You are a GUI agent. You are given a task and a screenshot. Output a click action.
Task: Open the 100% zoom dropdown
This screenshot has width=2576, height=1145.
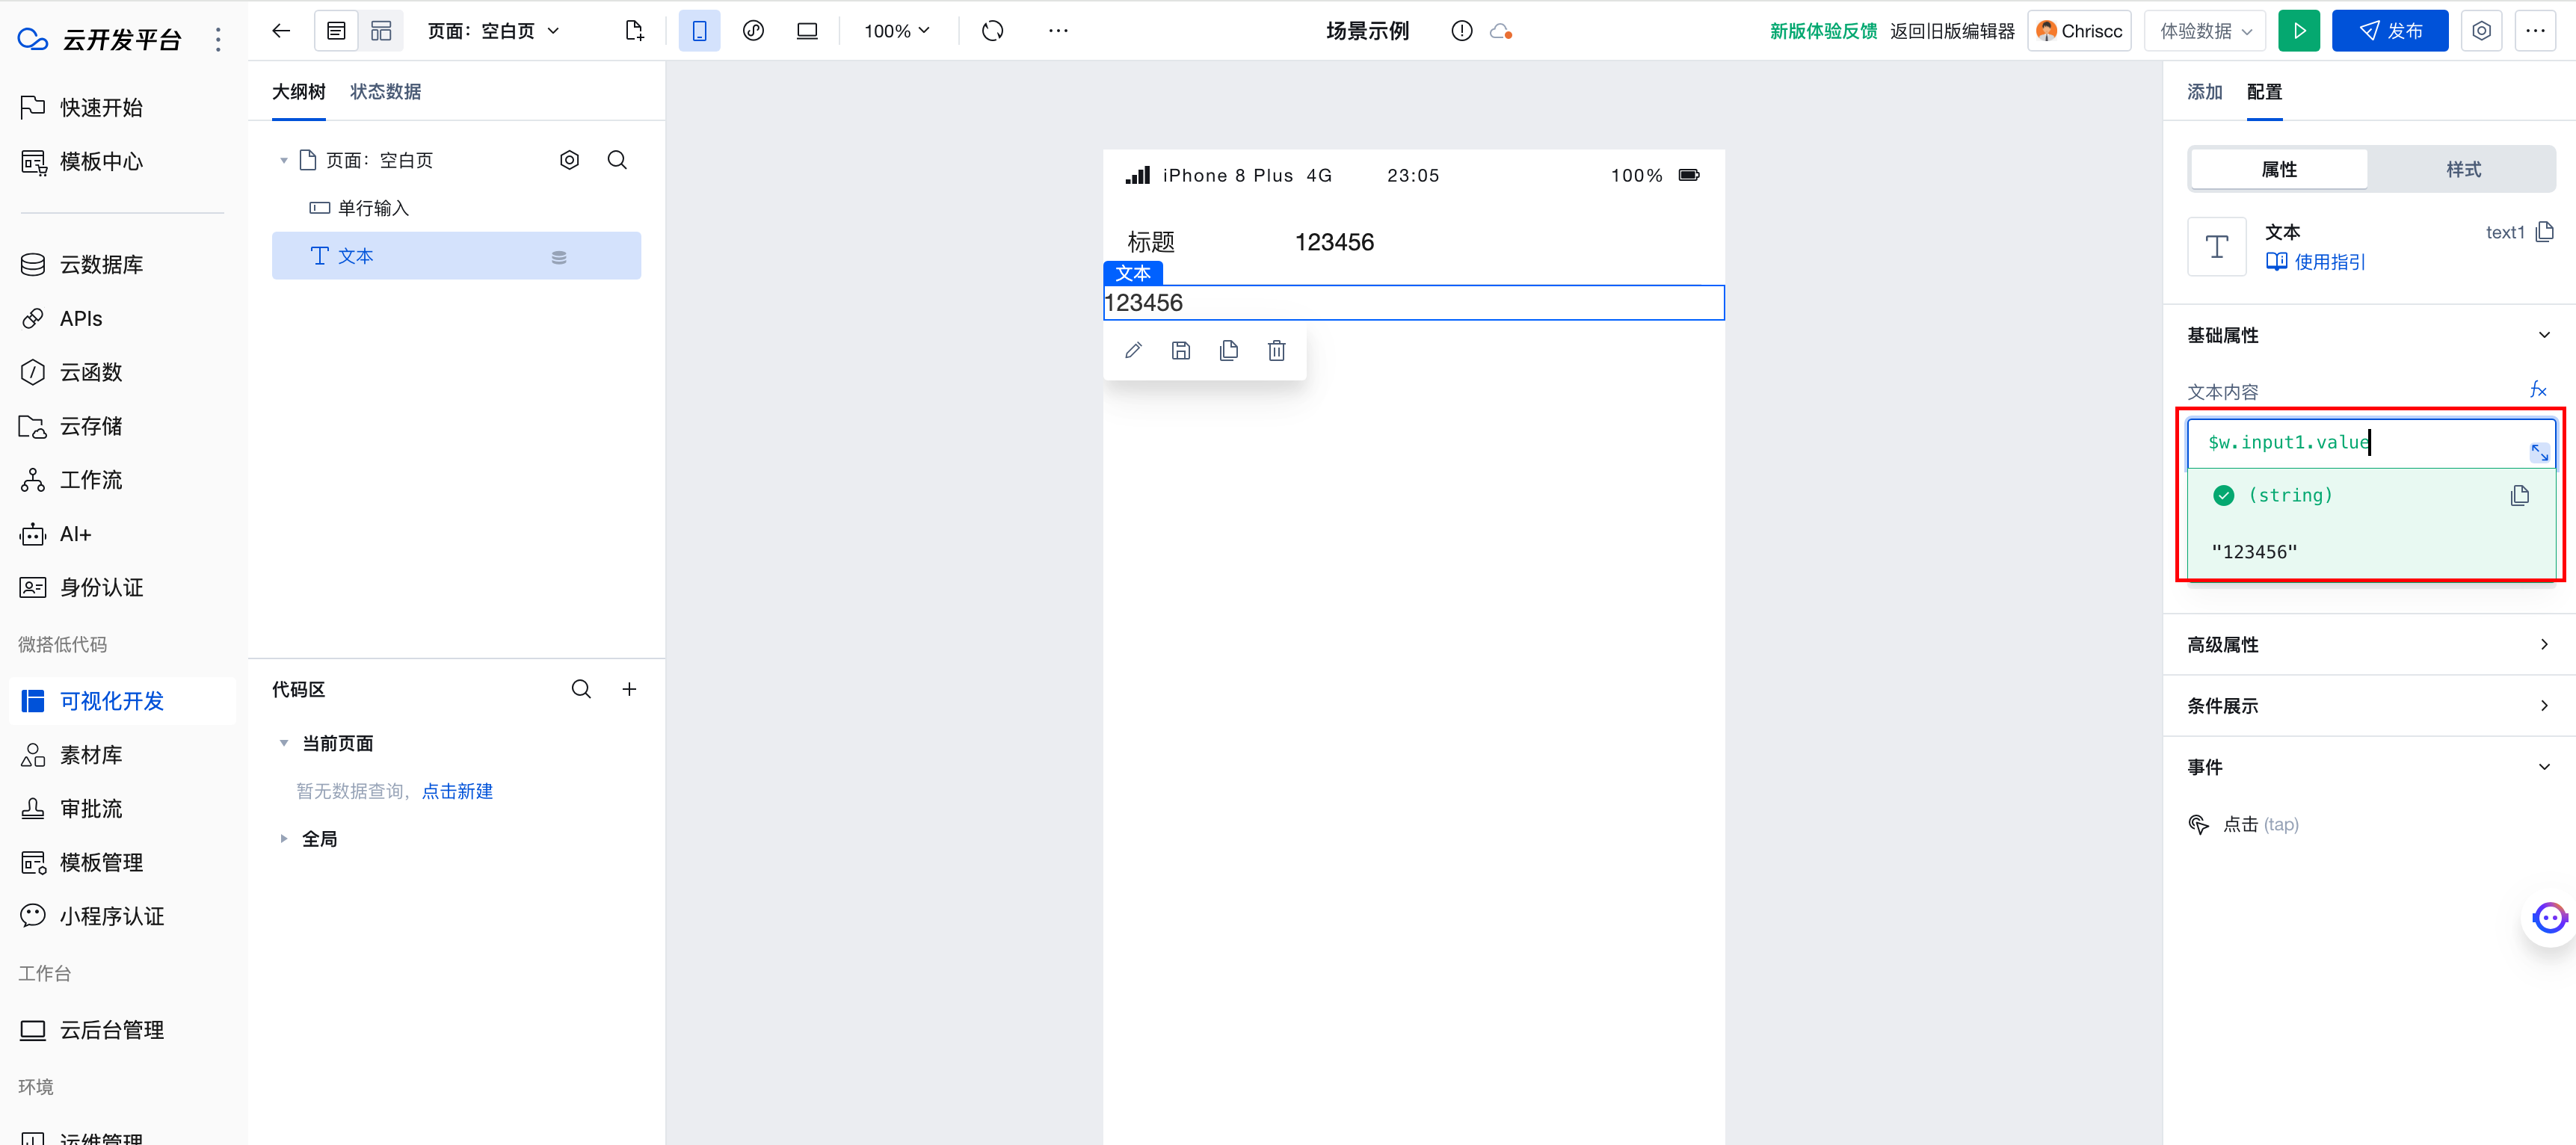tap(897, 31)
